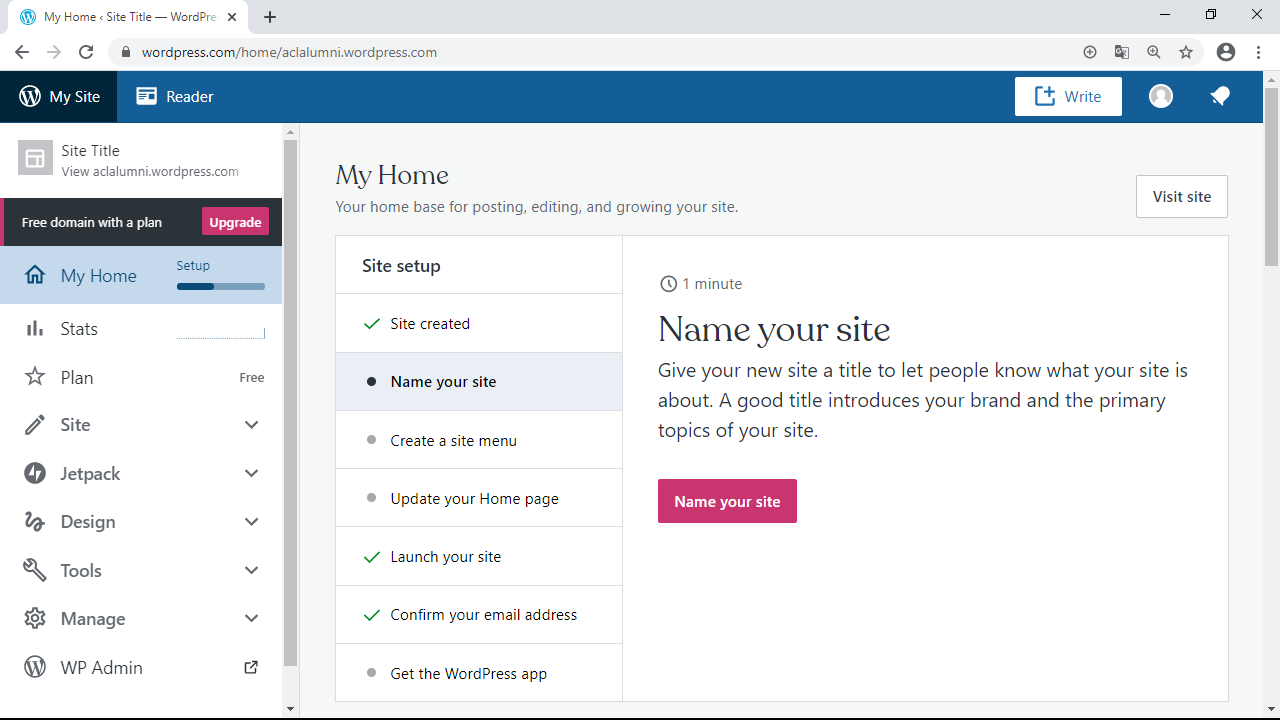Open WP Admin external link icon
The image size is (1280, 720).
[251, 667]
